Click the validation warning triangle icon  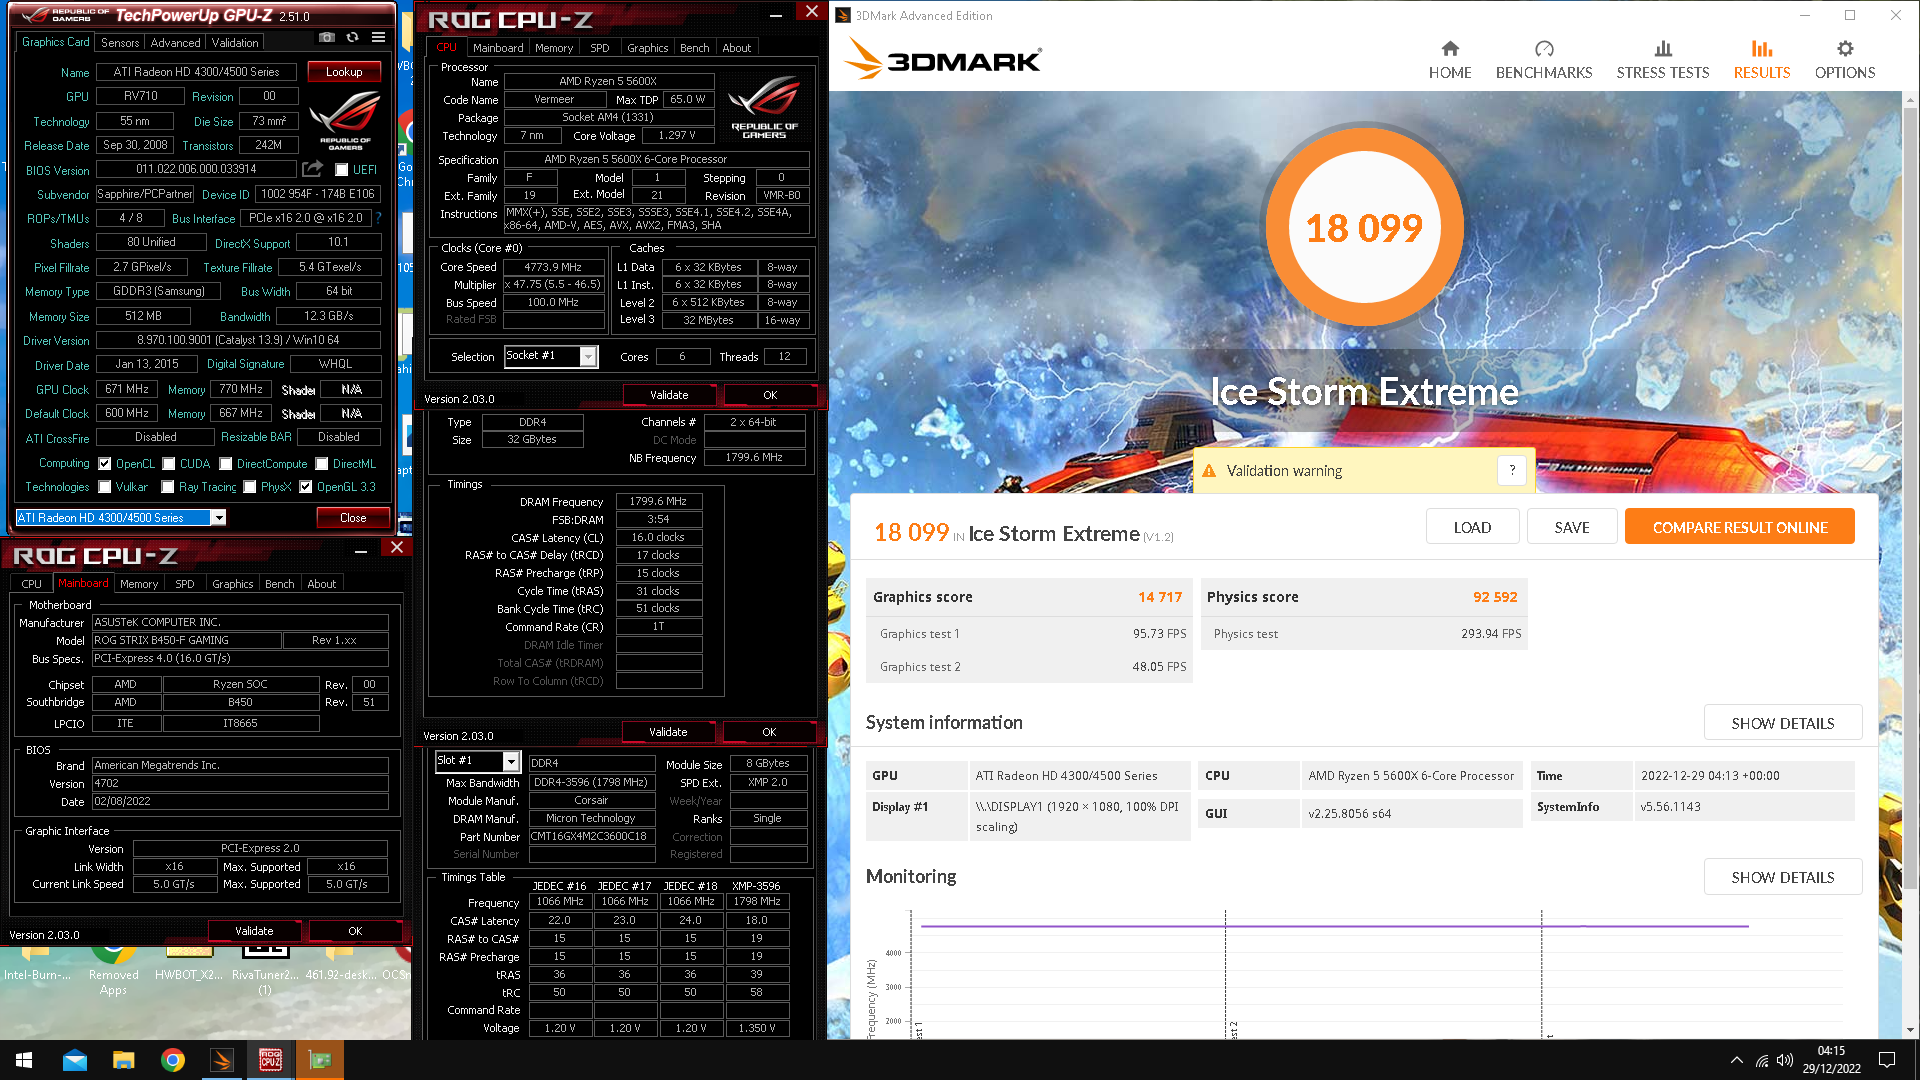(1208, 471)
